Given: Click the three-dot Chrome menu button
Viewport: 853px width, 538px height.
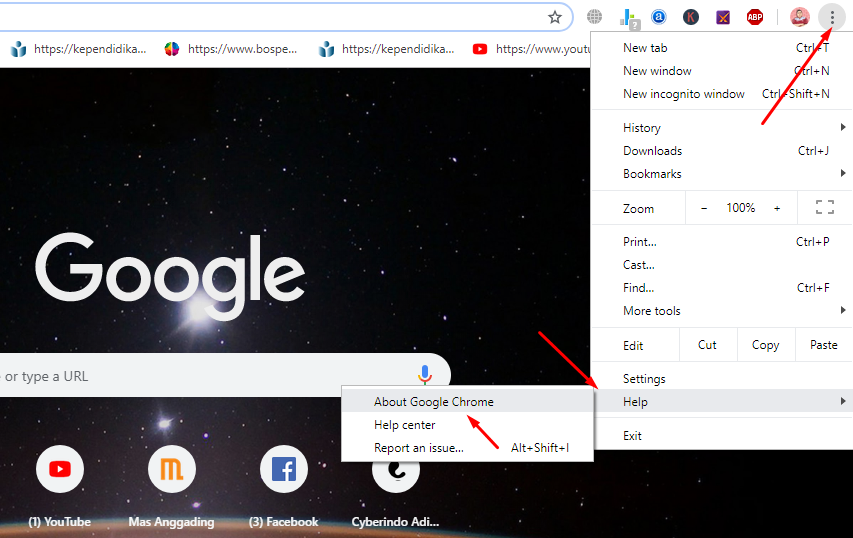Looking at the screenshot, I should (x=832, y=17).
